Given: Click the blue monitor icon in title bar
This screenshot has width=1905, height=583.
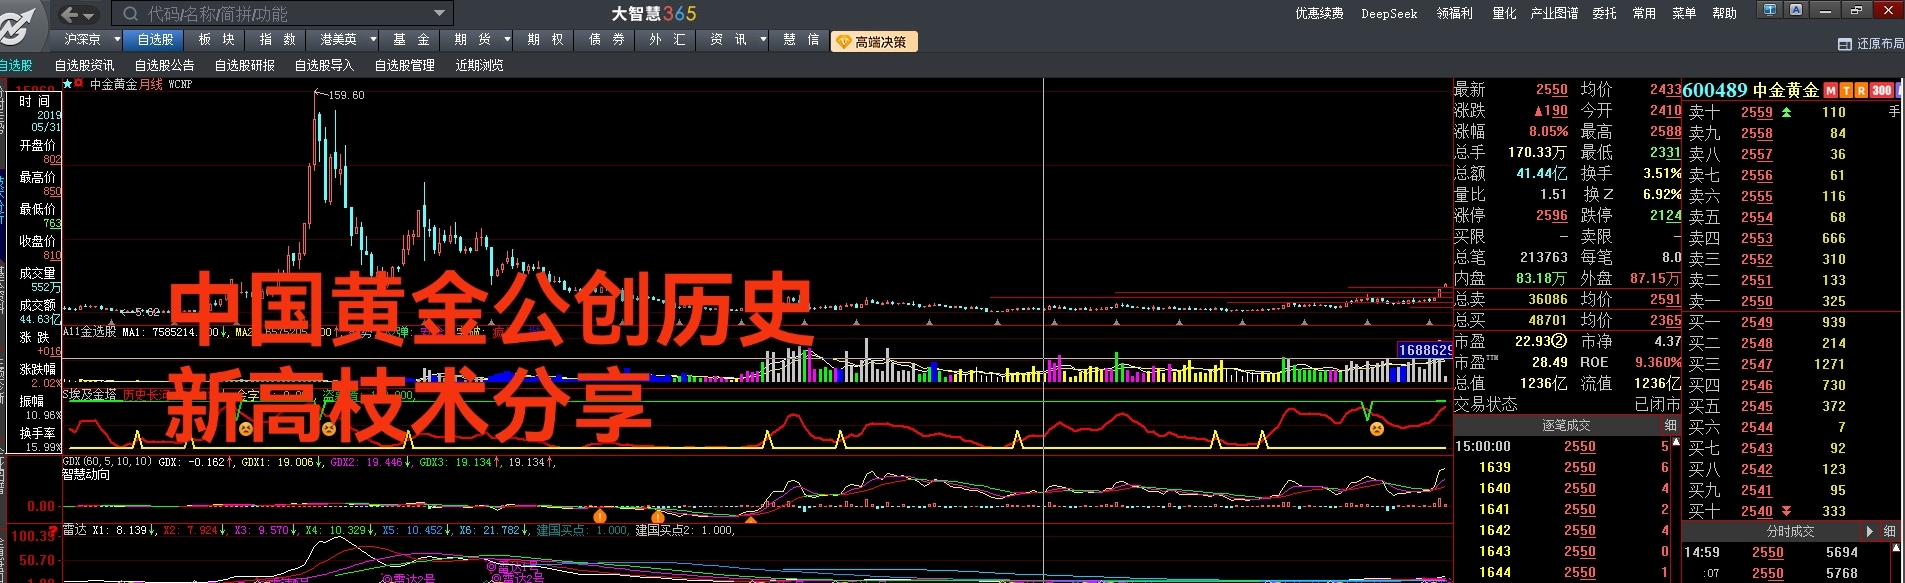Looking at the screenshot, I should (x=1771, y=10).
